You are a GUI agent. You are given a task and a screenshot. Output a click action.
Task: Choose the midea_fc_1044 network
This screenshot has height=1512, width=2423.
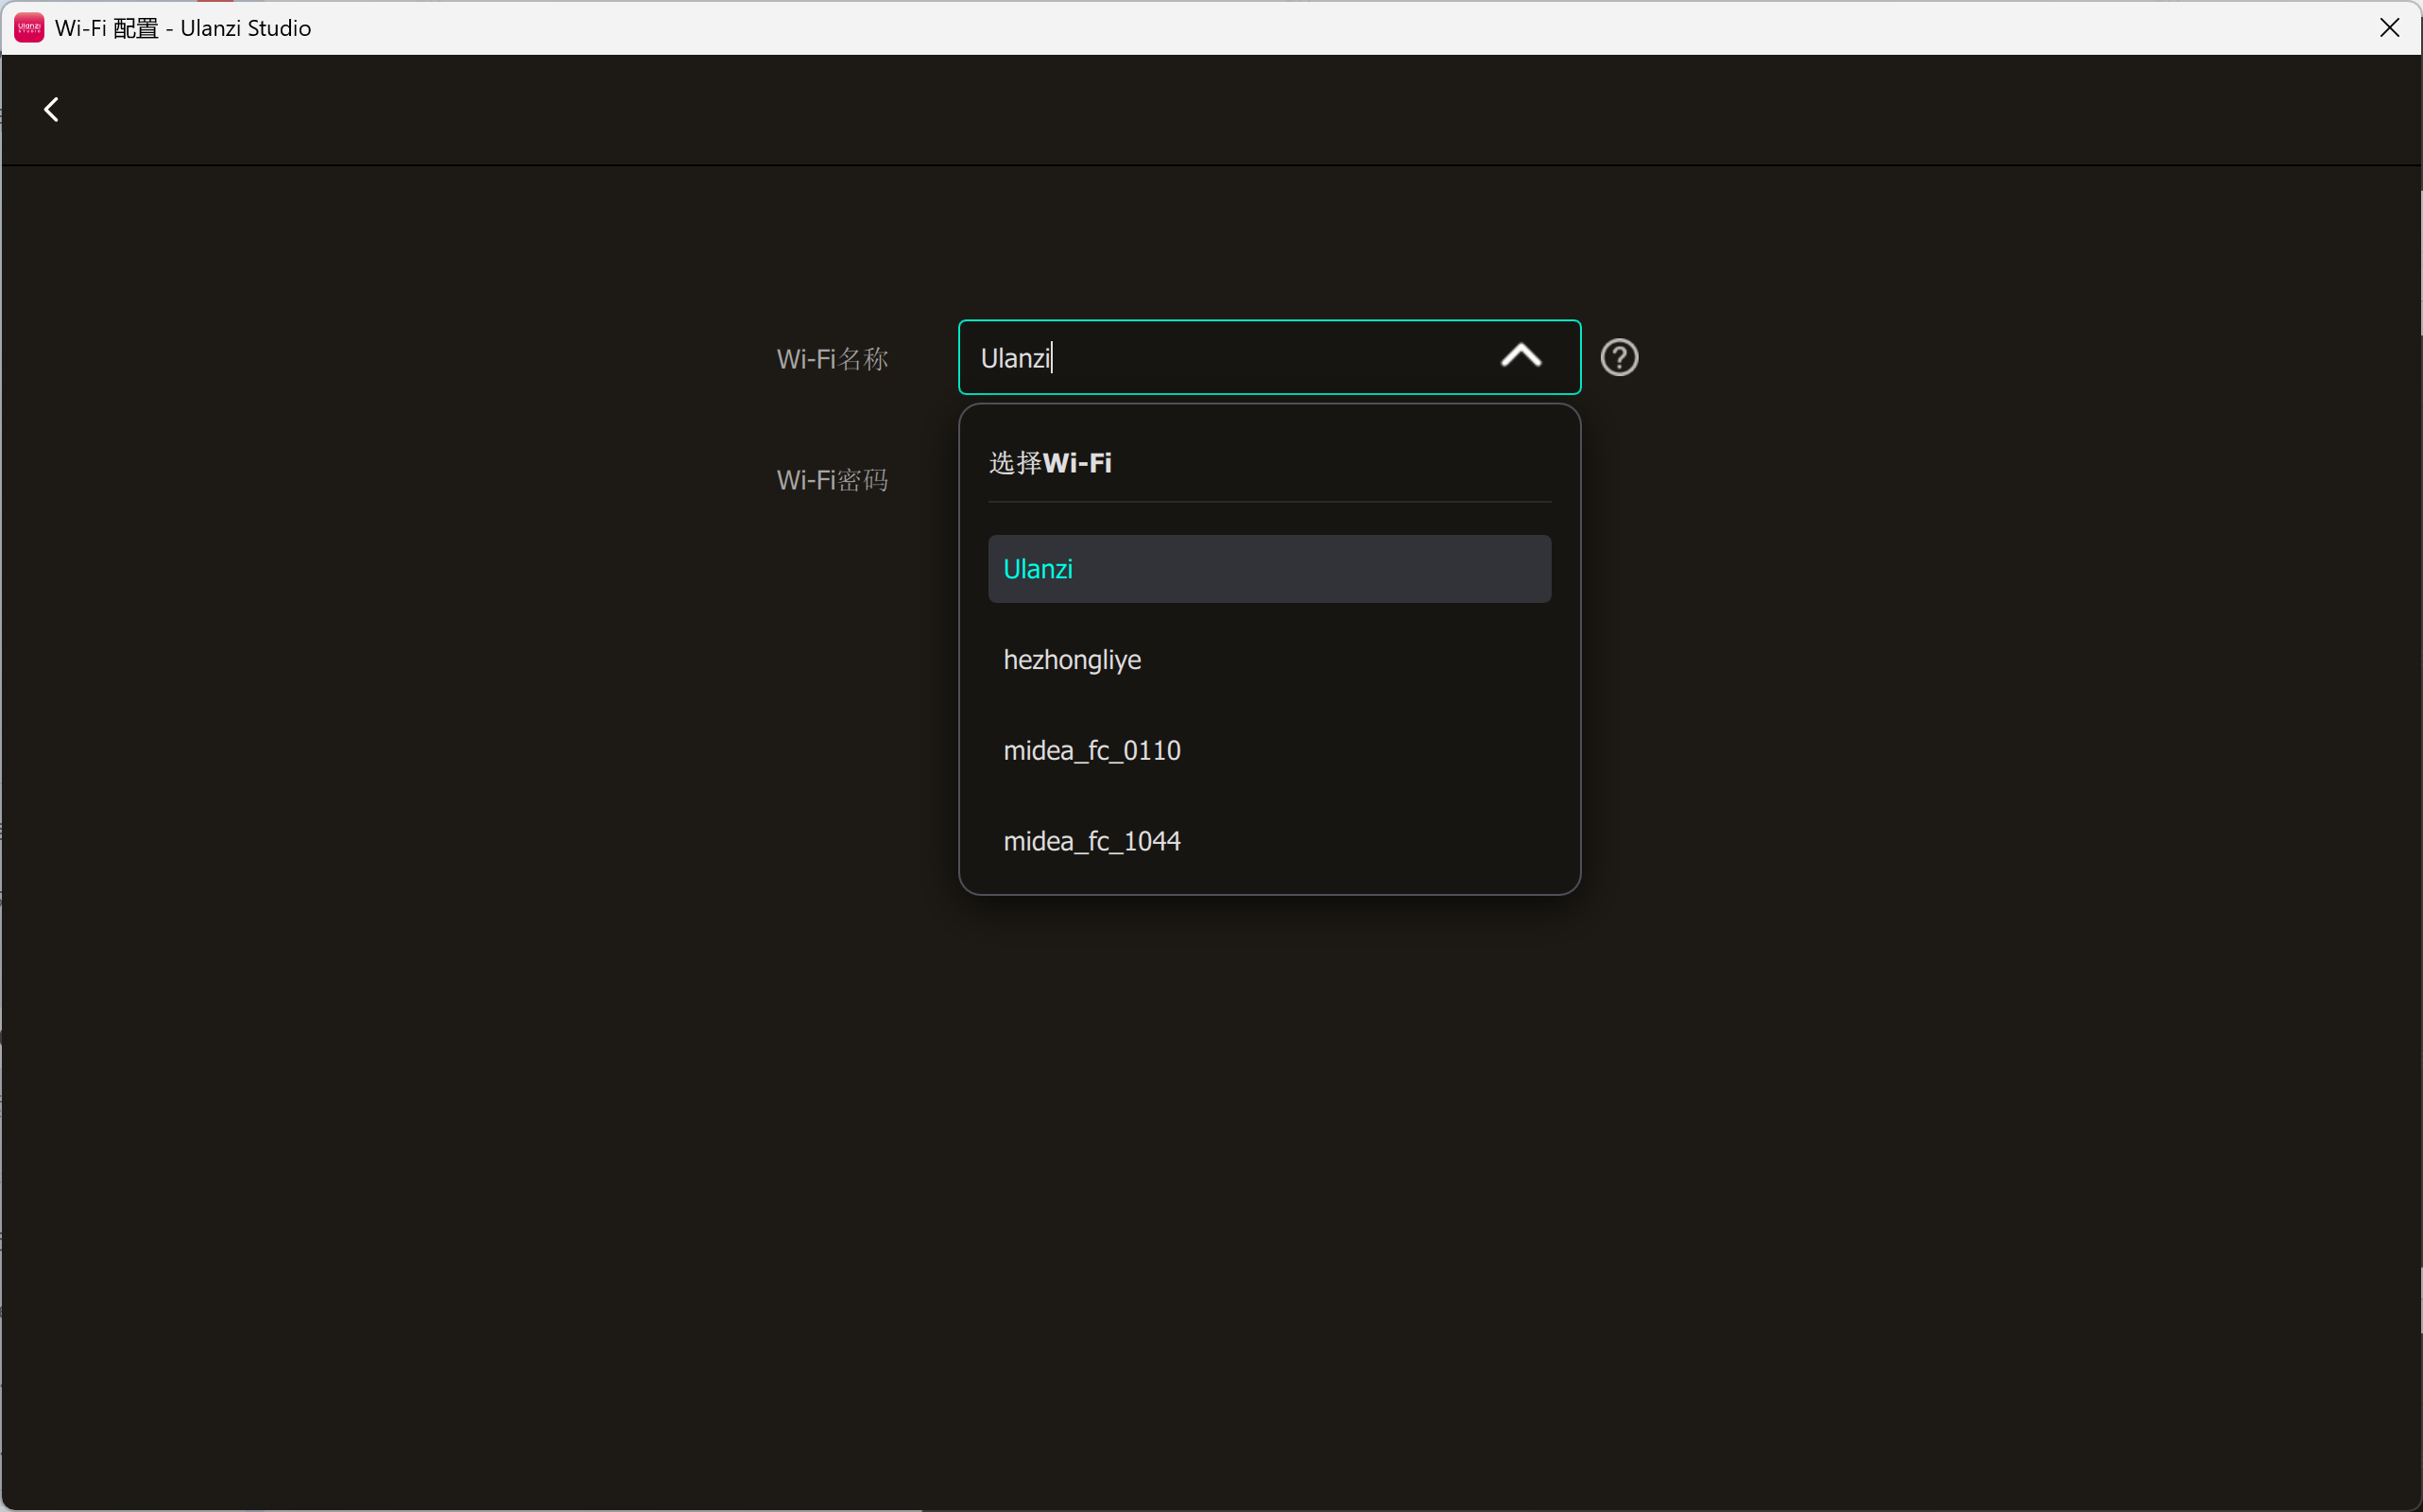(1269, 841)
